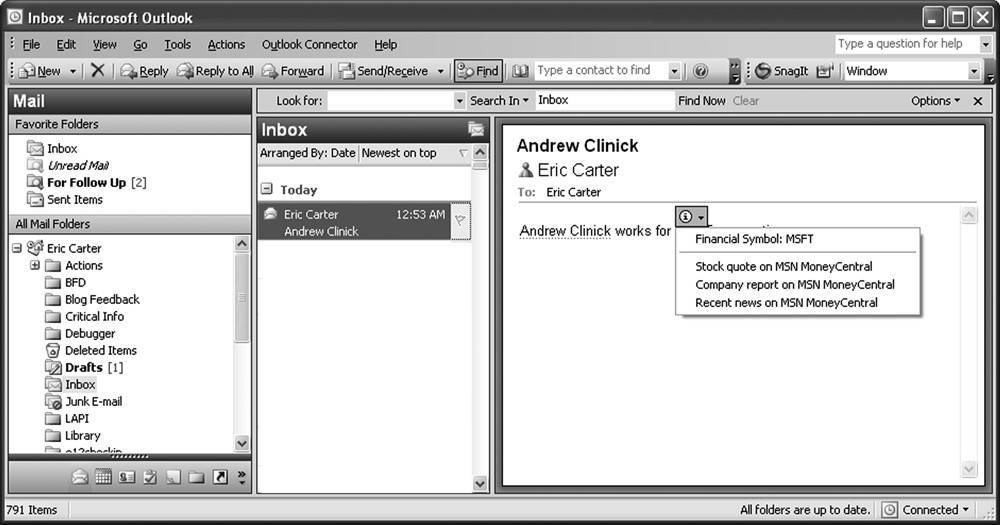This screenshot has height=525, width=1000.
Task: Collapse the Today group
Action: coord(267,189)
